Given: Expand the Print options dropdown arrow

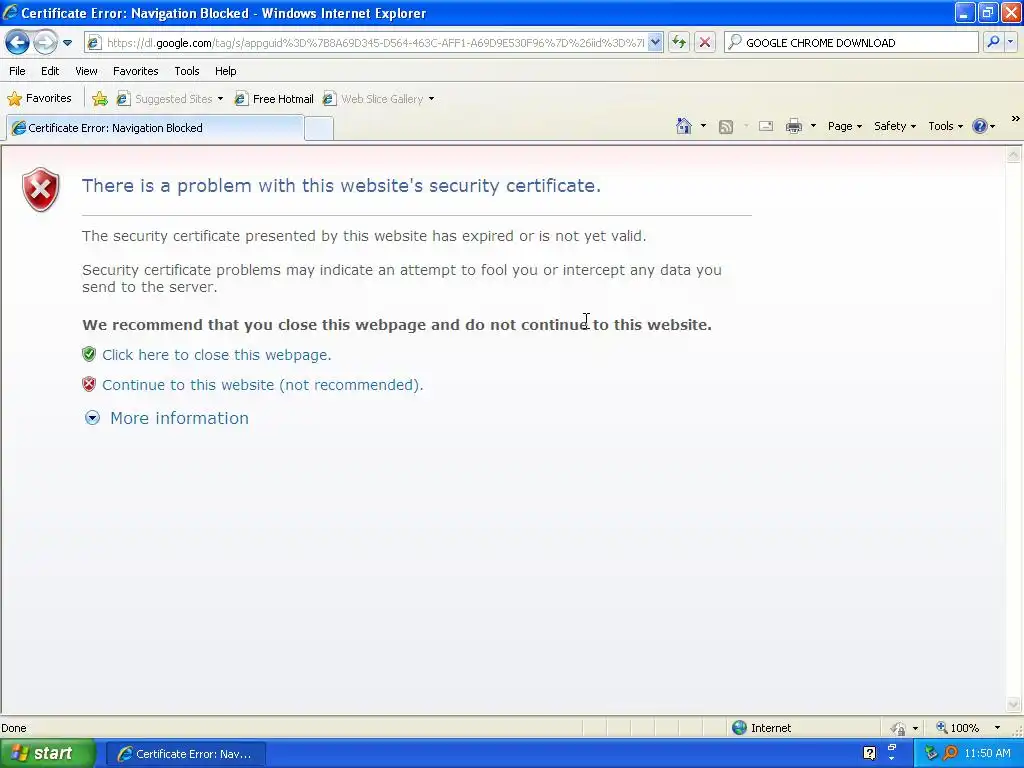Looking at the screenshot, I should tap(813, 126).
